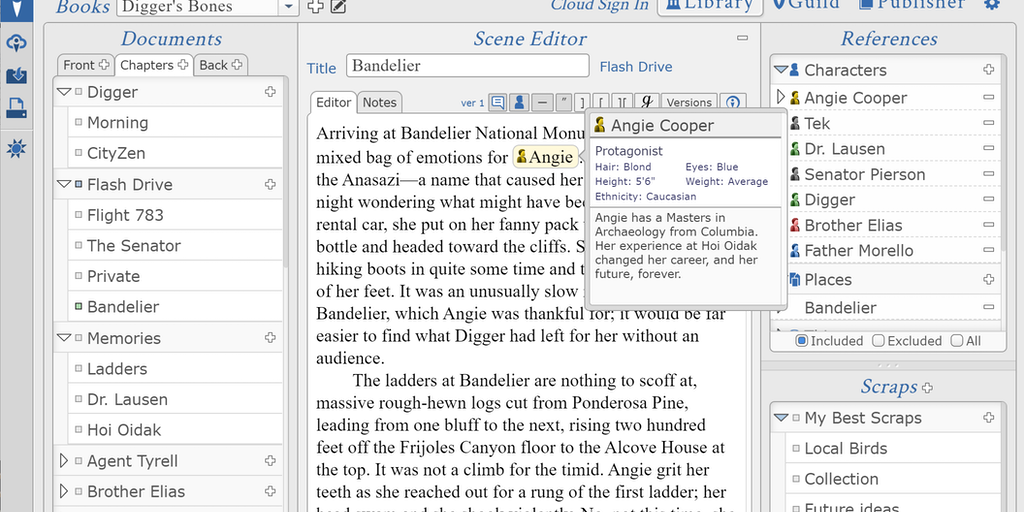This screenshot has height=512, width=1024.
Task: Click the scene Title field containing Bandelier
Action: coord(467,66)
